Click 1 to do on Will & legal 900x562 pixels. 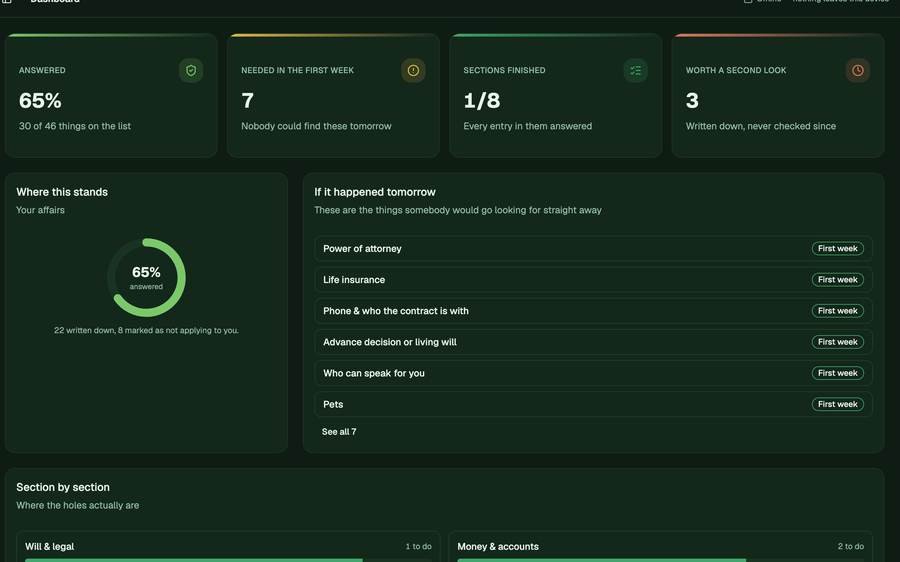(418, 547)
